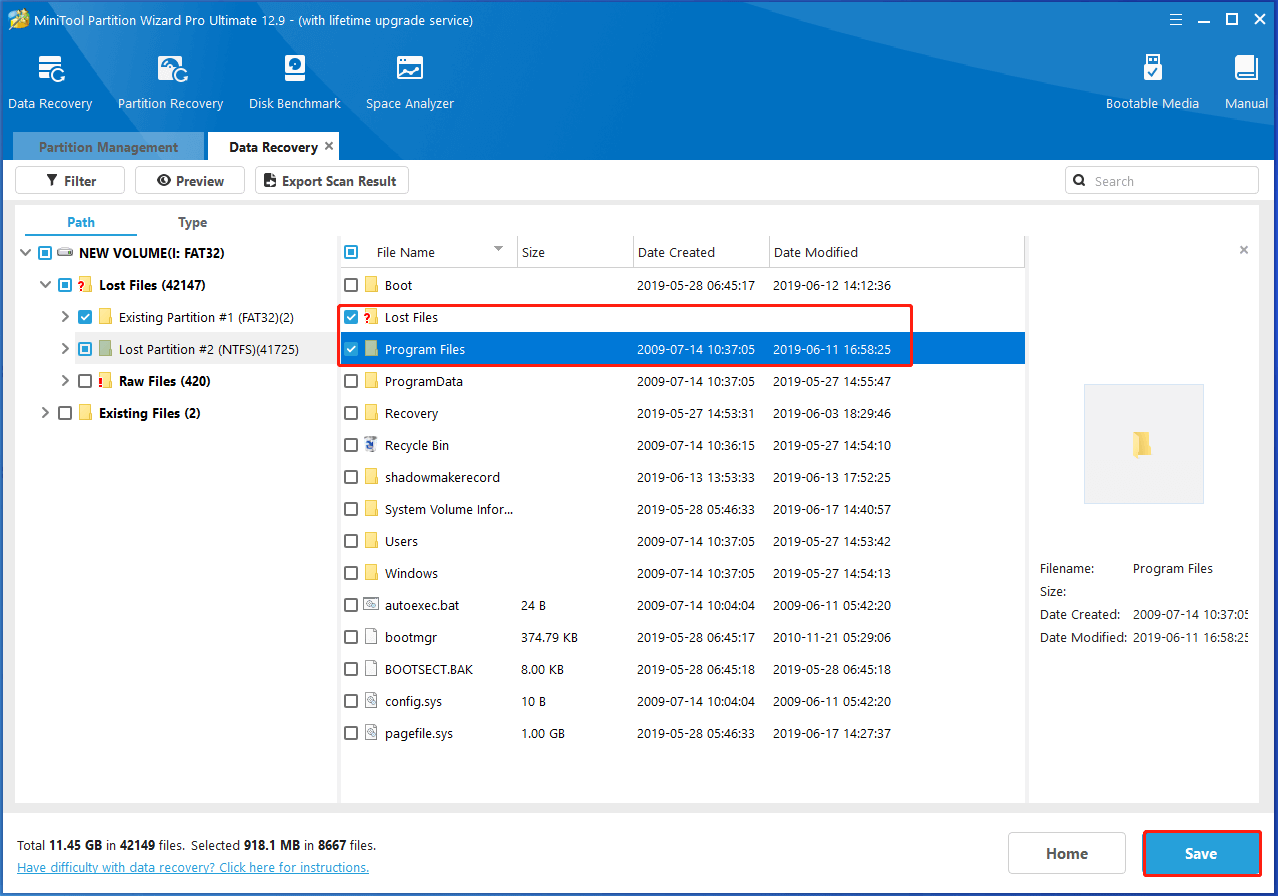This screenshot has width=1278, height=896.
Task: Collapse the Lost Files node
Action: (45, 284)
